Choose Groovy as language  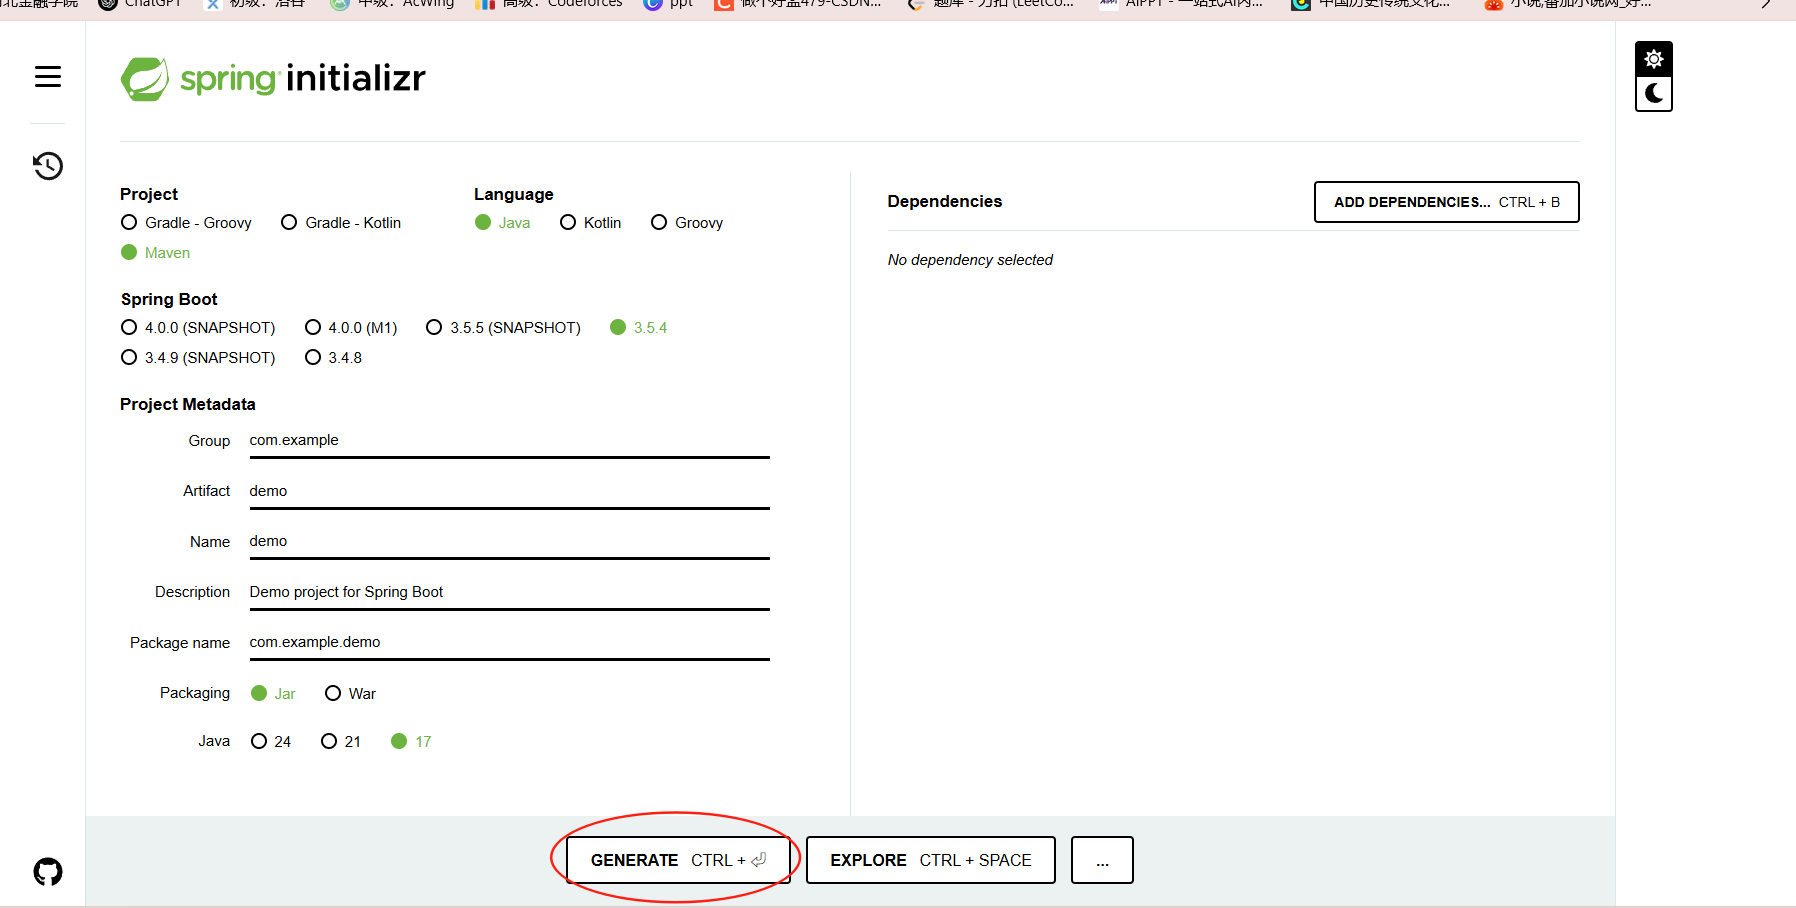click(x=687, y=223)
